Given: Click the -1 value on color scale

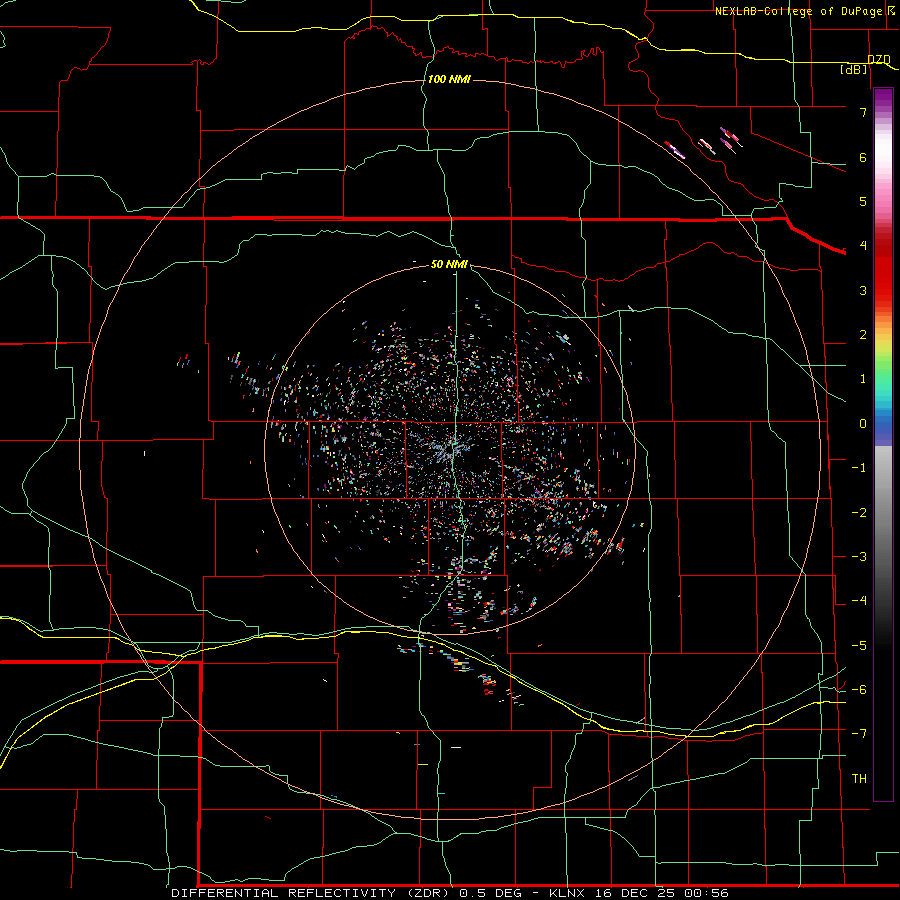Looking at the screenshot, I should point(859,468).
